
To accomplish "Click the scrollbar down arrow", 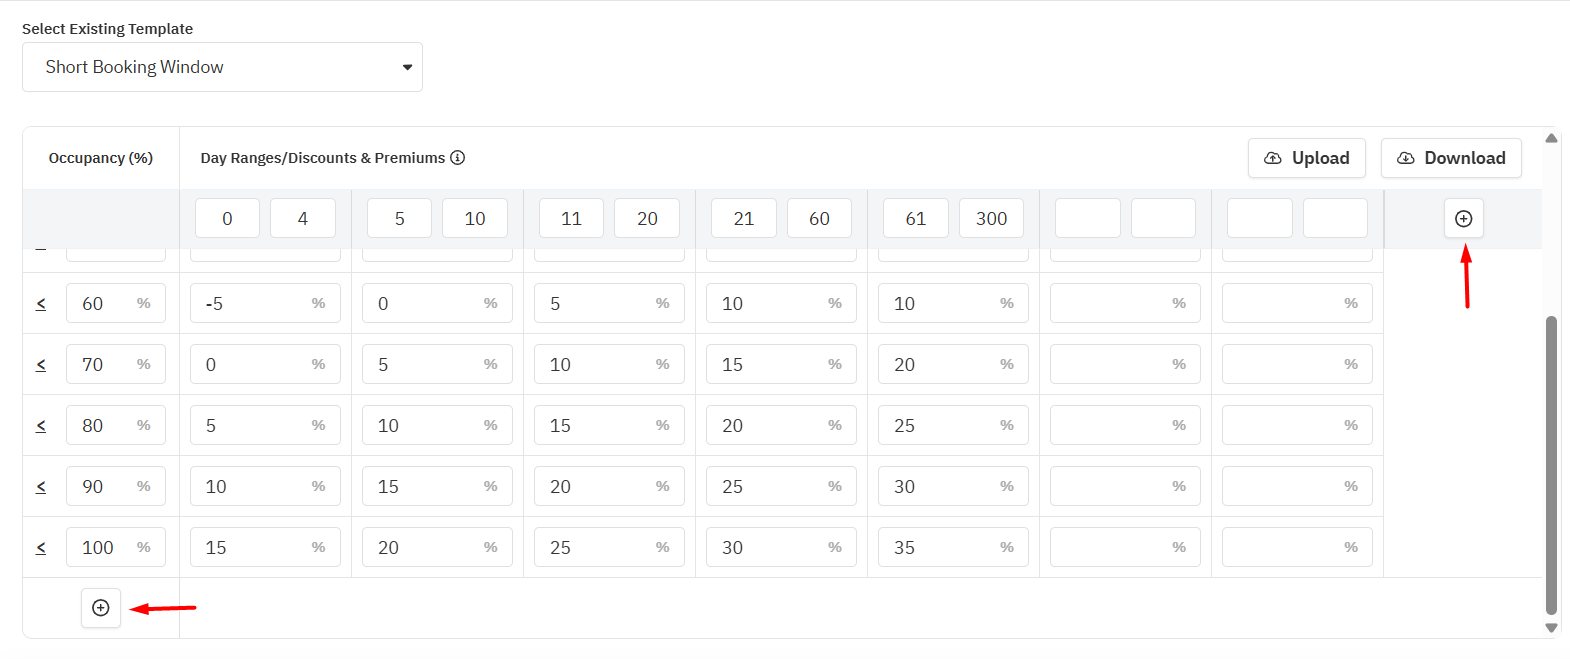I will pyautogui.click(x=1551, y=628).
